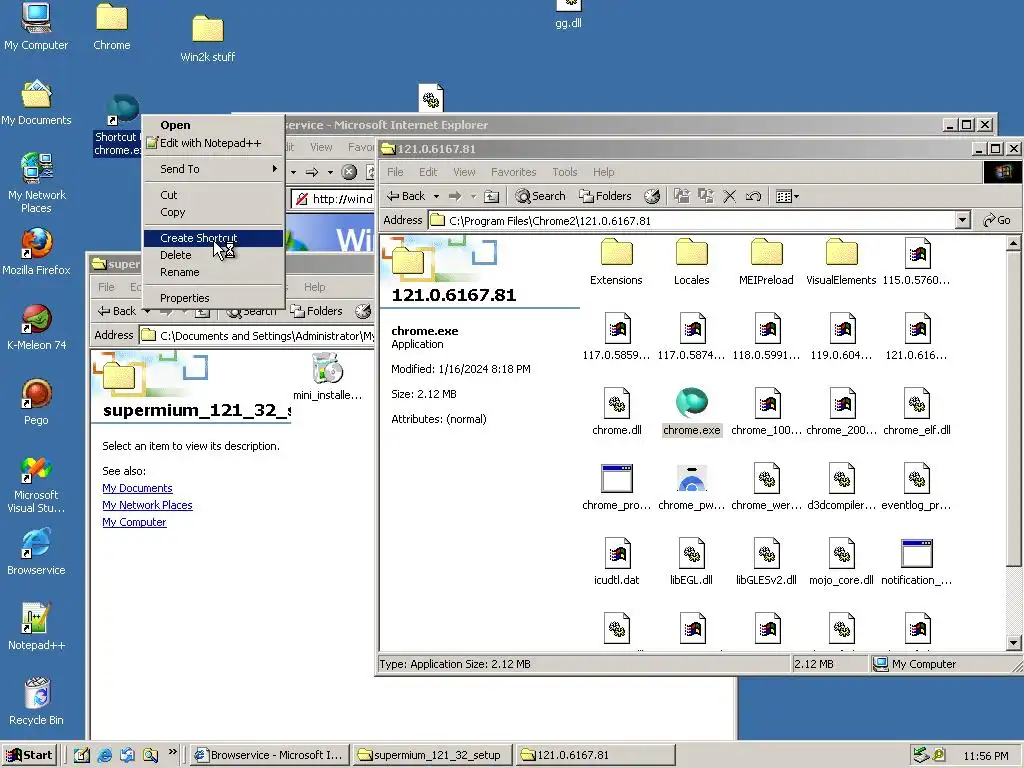Open Microsoft Visual Studio shortcut
The image size is (1024, 768).
[x=36, y=485]
